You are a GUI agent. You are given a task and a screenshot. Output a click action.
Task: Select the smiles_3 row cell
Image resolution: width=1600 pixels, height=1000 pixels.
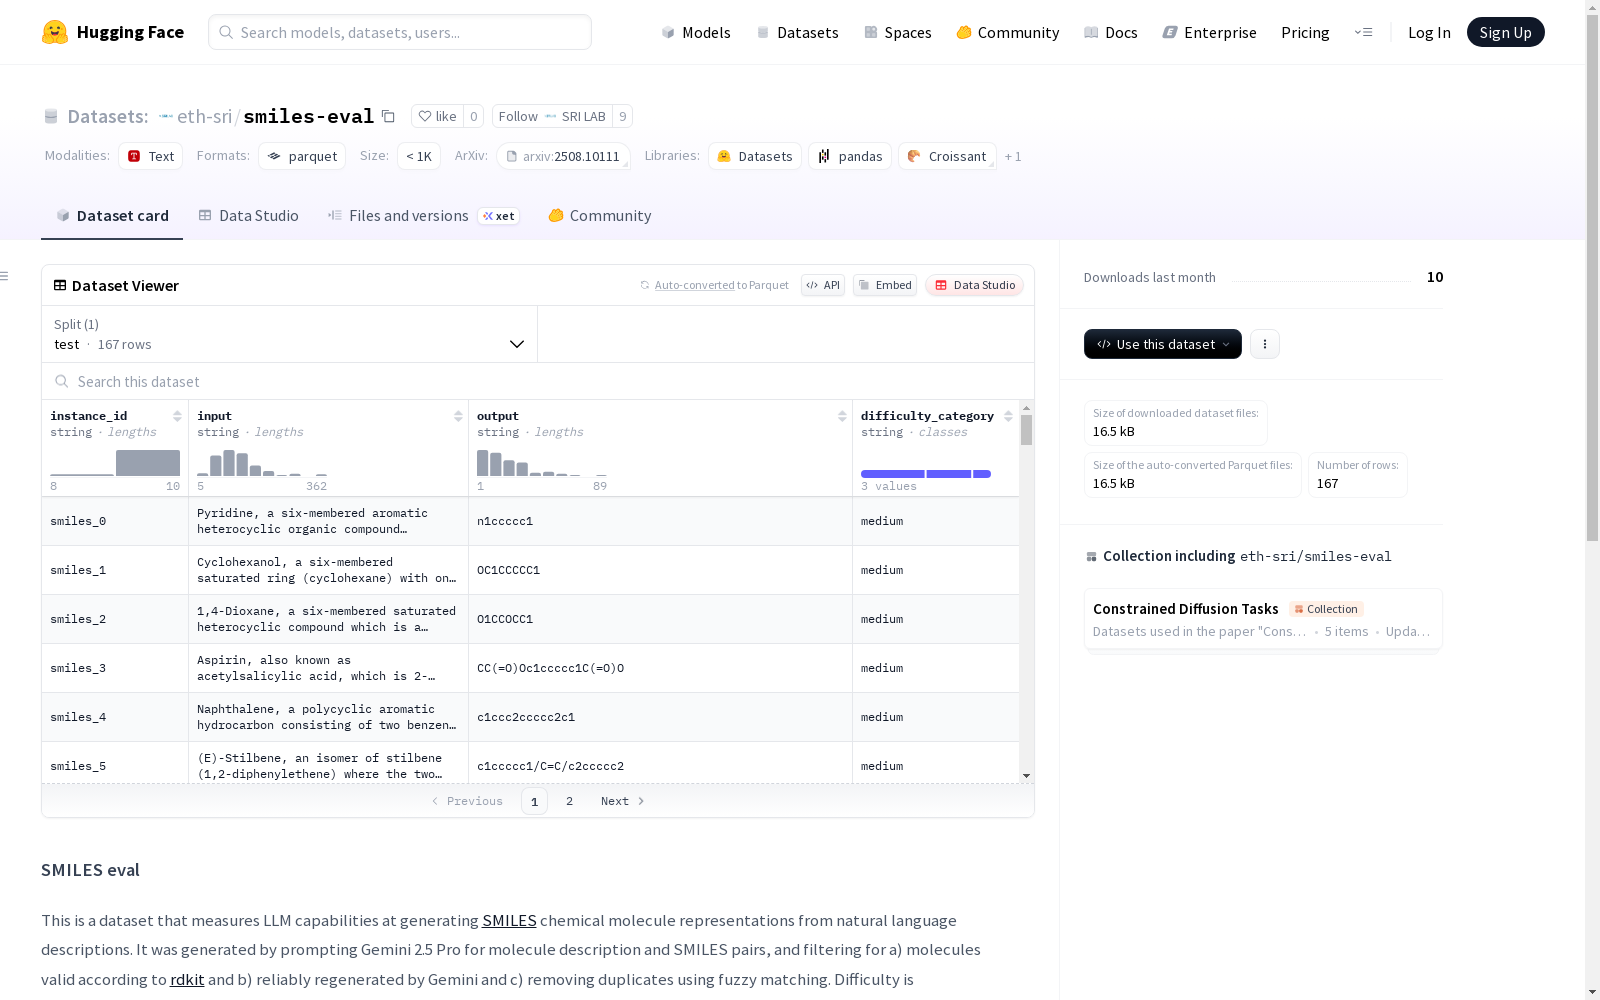tap(115, 668)
